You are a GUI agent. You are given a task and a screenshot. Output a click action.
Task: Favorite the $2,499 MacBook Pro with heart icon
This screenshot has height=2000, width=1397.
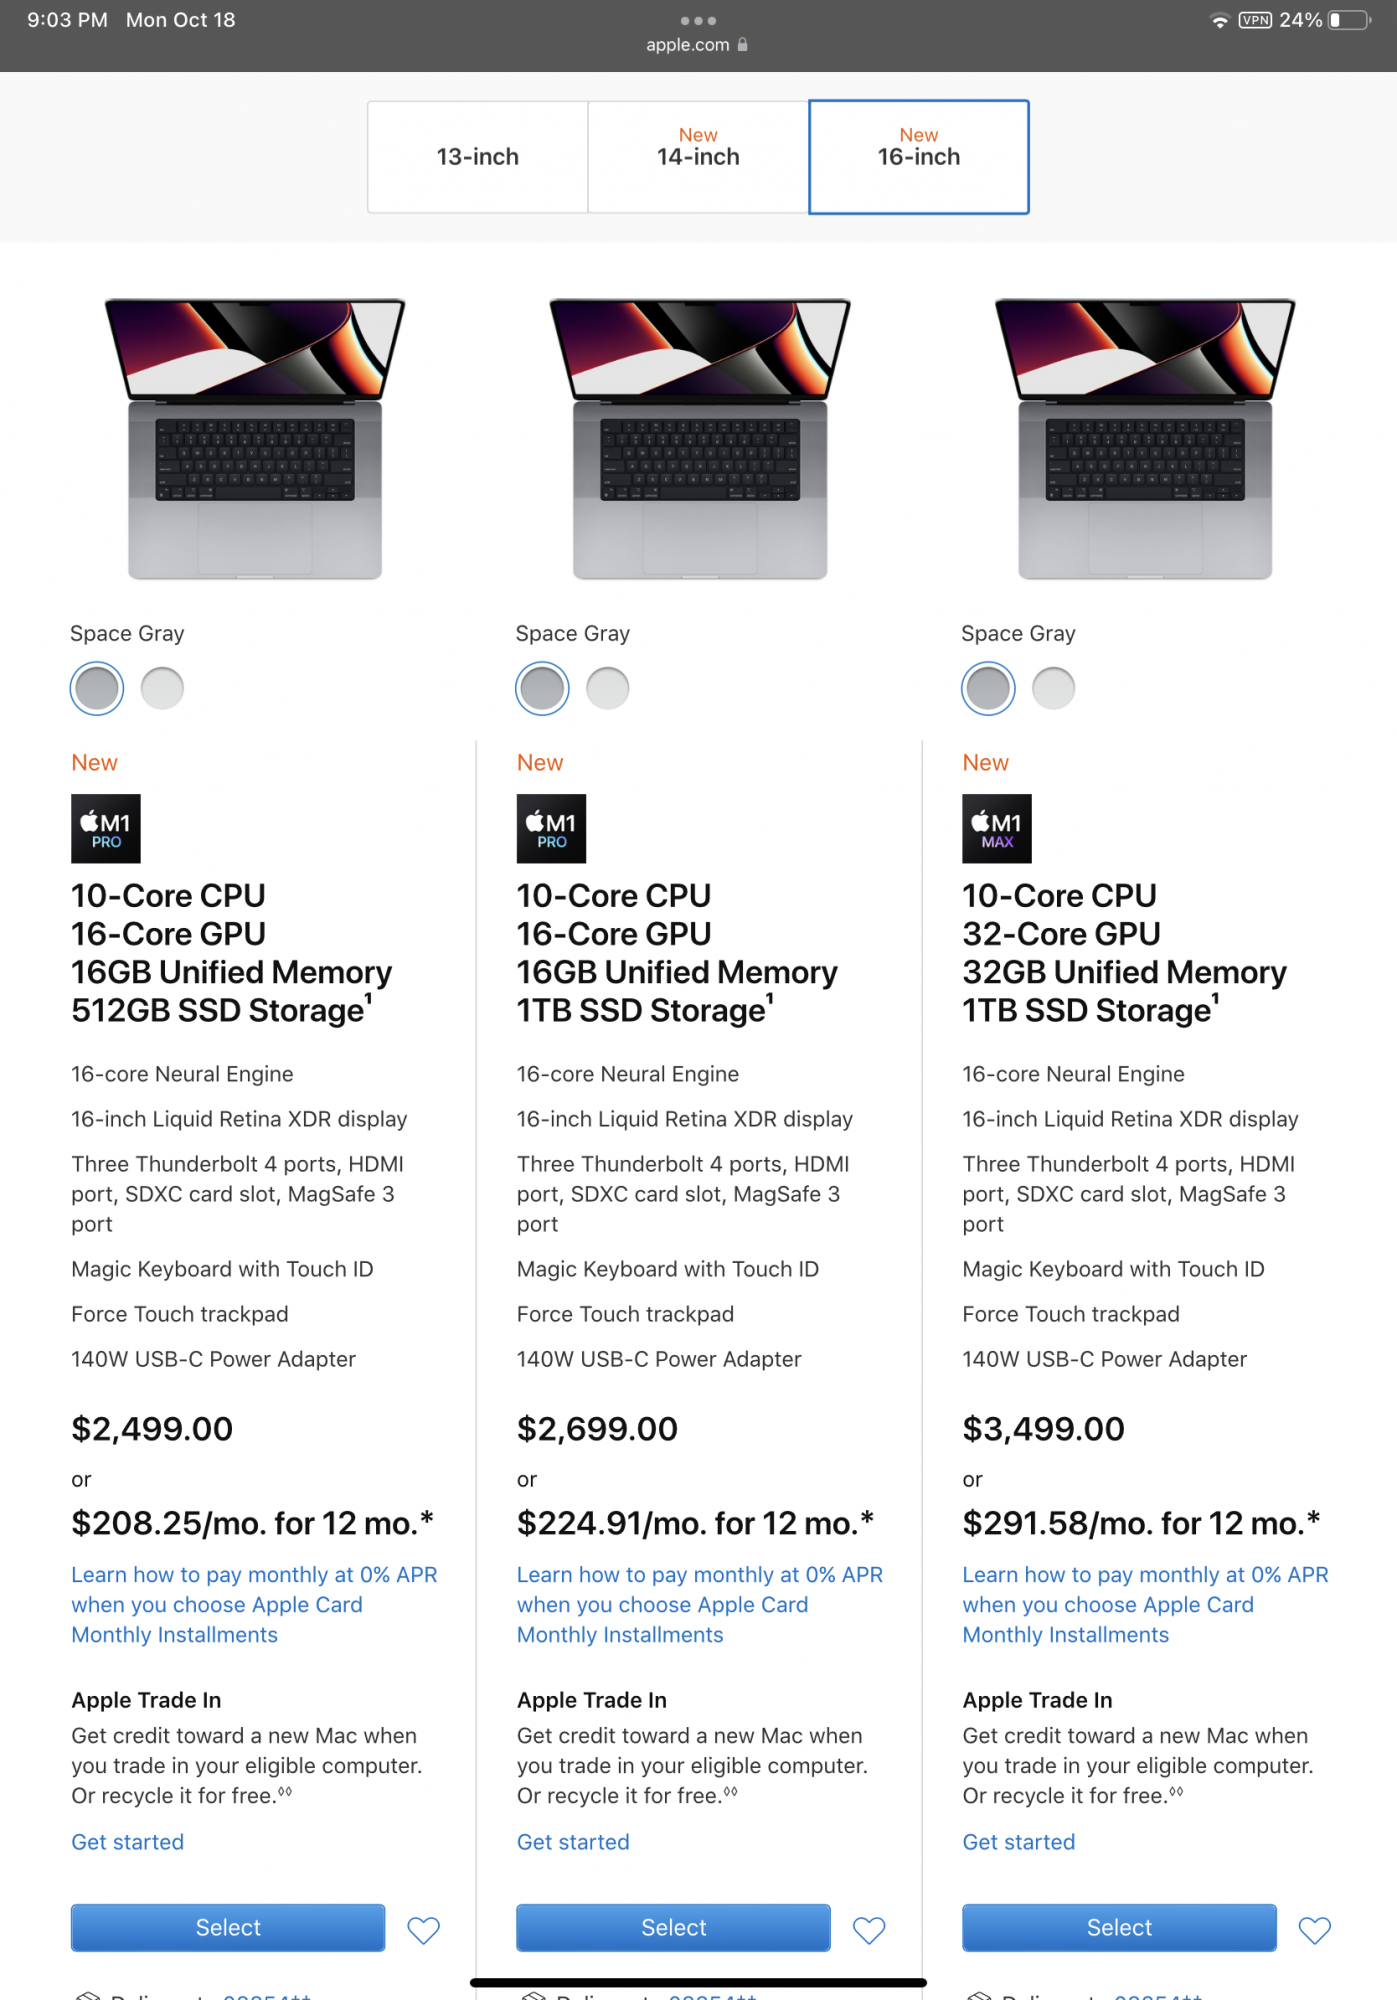pos(423,1930)
